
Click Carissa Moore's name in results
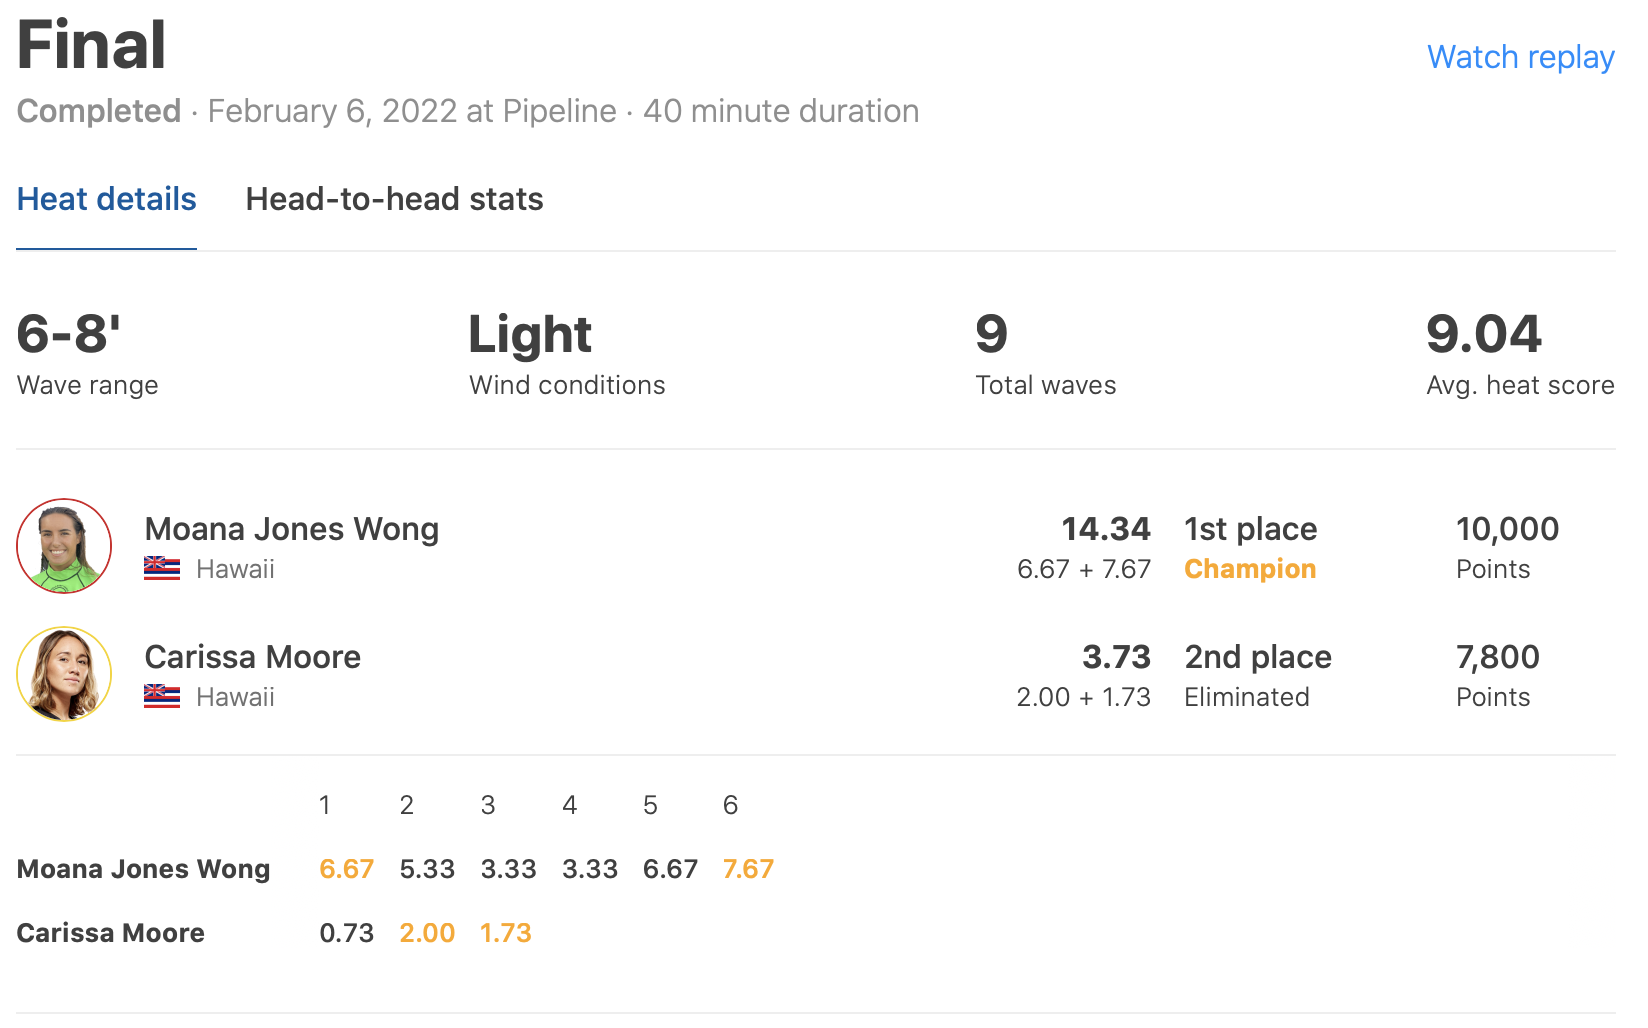pos(253,657)
